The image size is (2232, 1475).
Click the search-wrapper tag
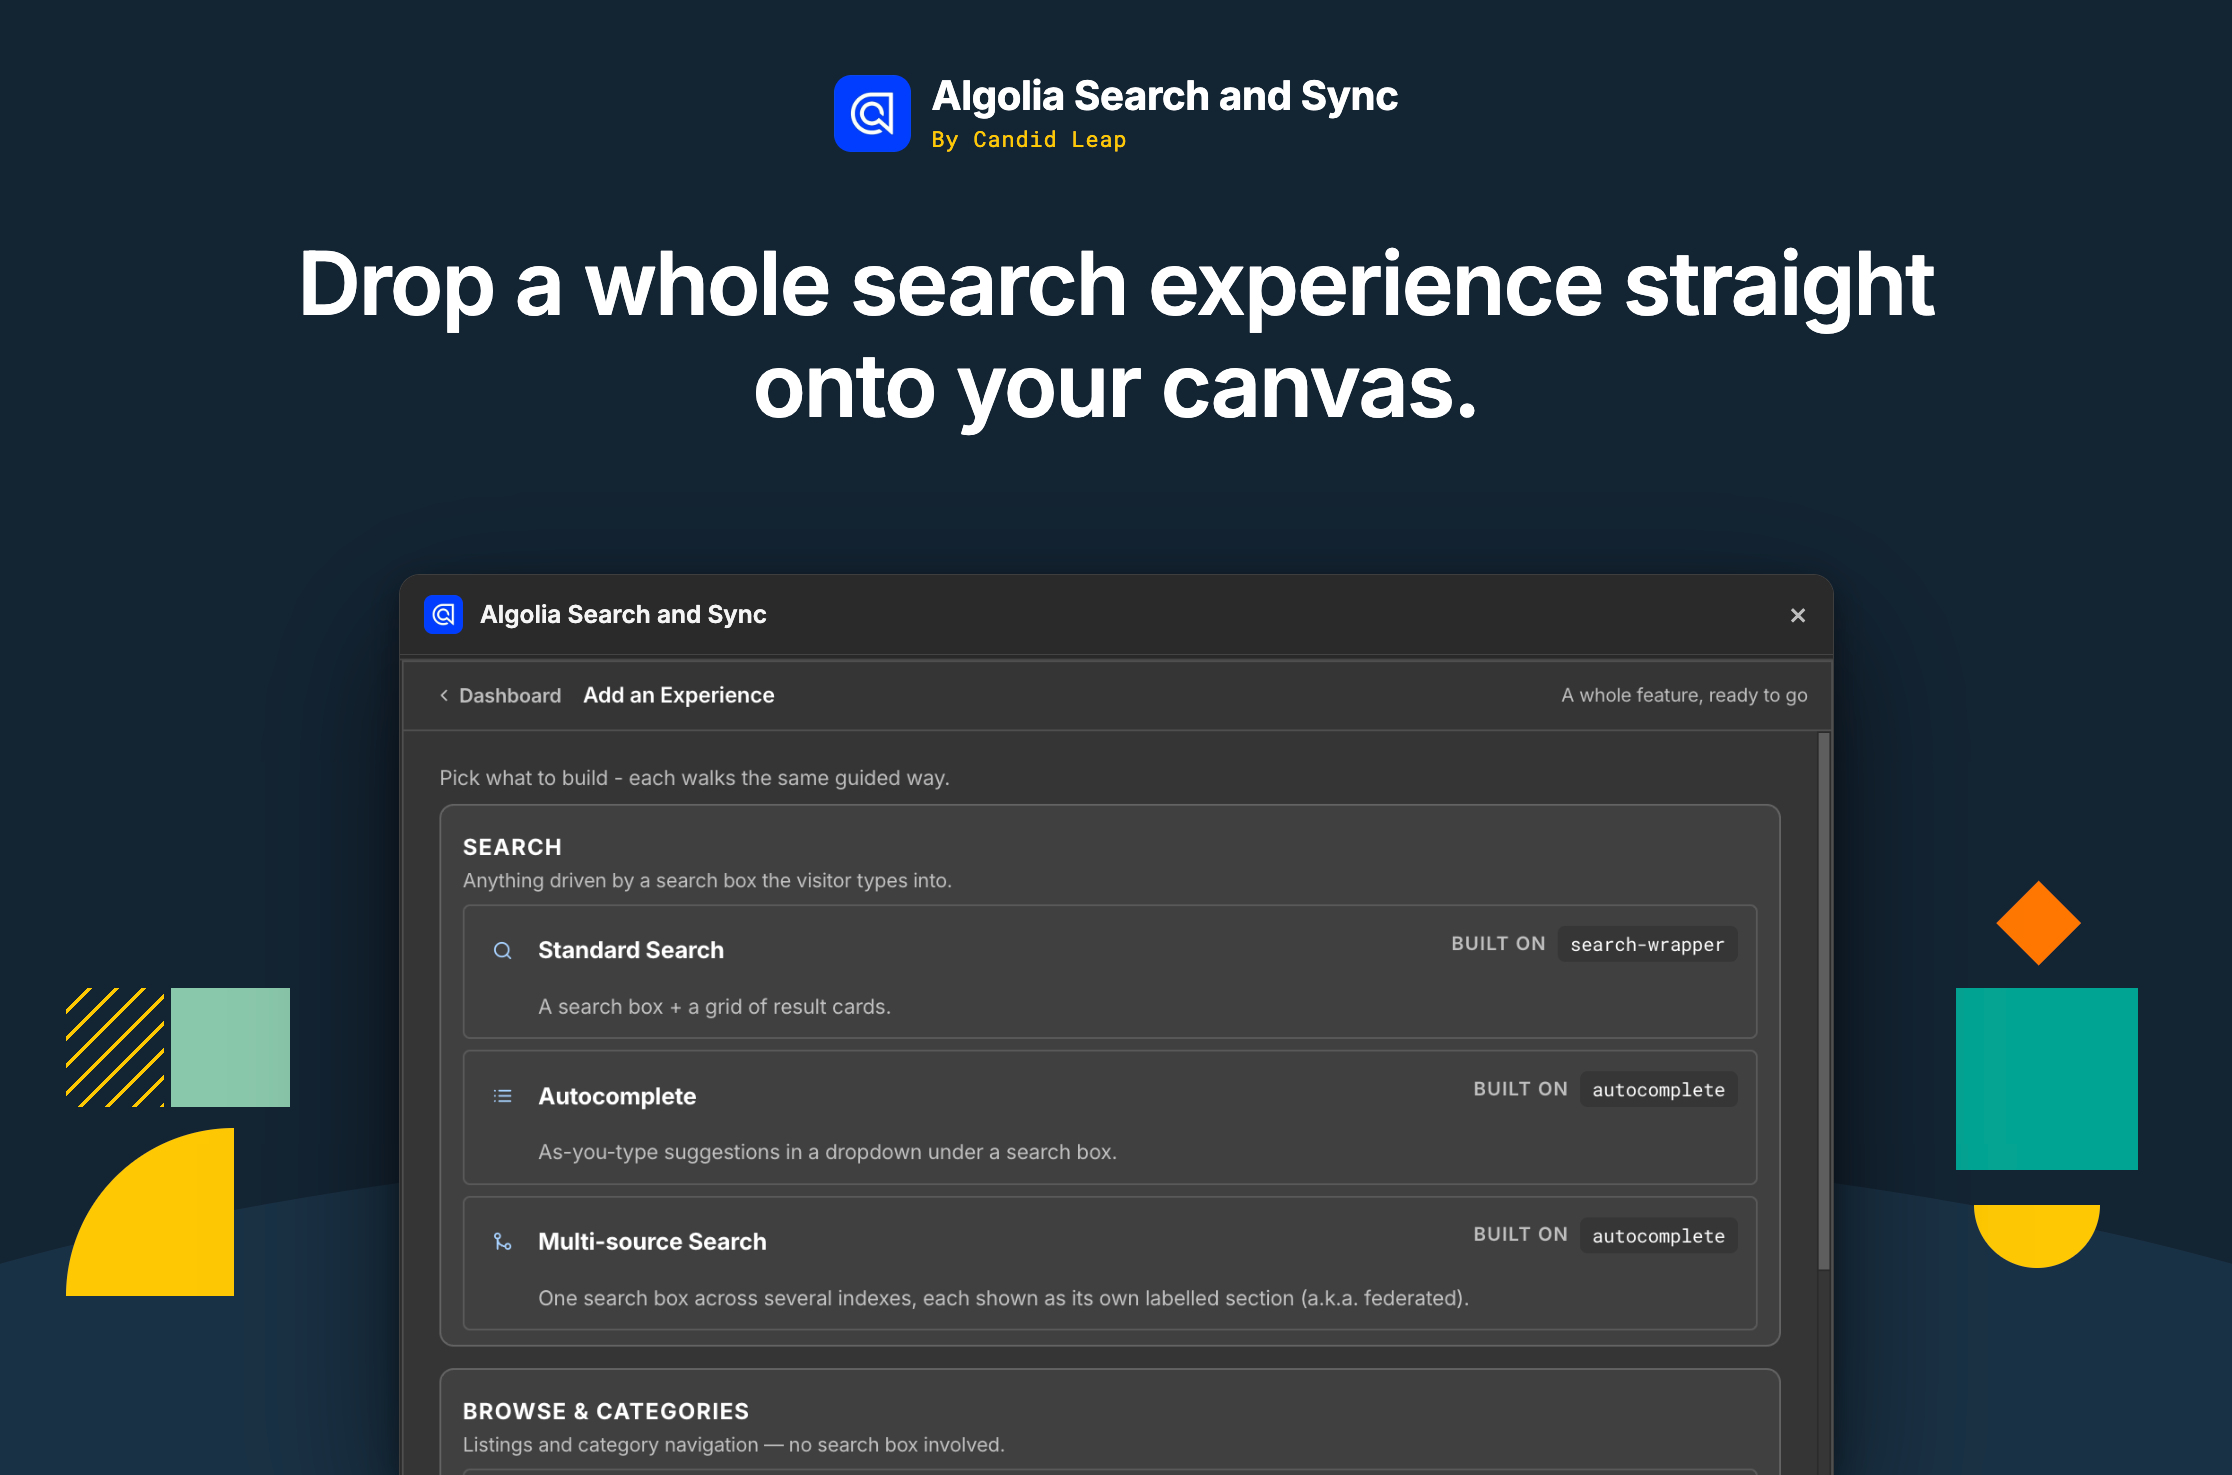(x=1647, y=944)
